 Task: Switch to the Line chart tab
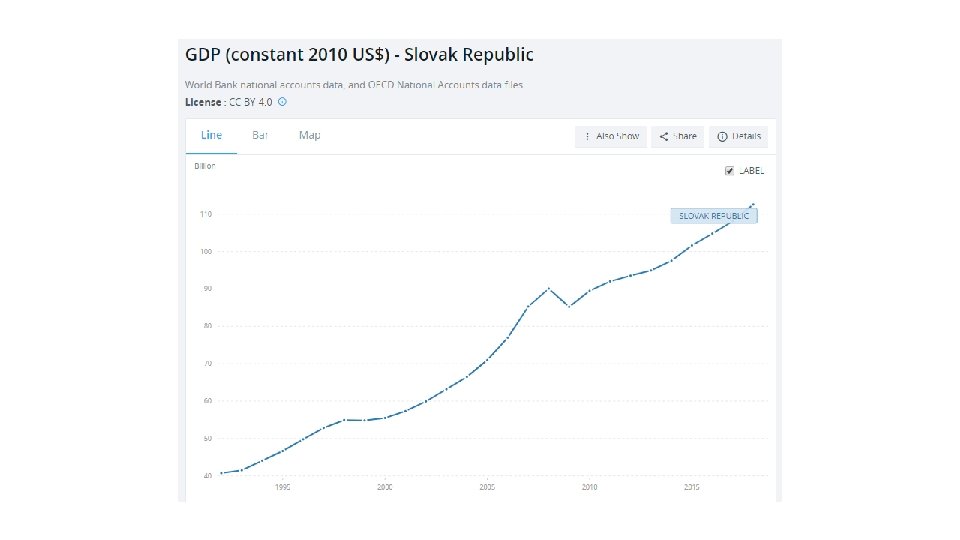[x=211, y=135]
